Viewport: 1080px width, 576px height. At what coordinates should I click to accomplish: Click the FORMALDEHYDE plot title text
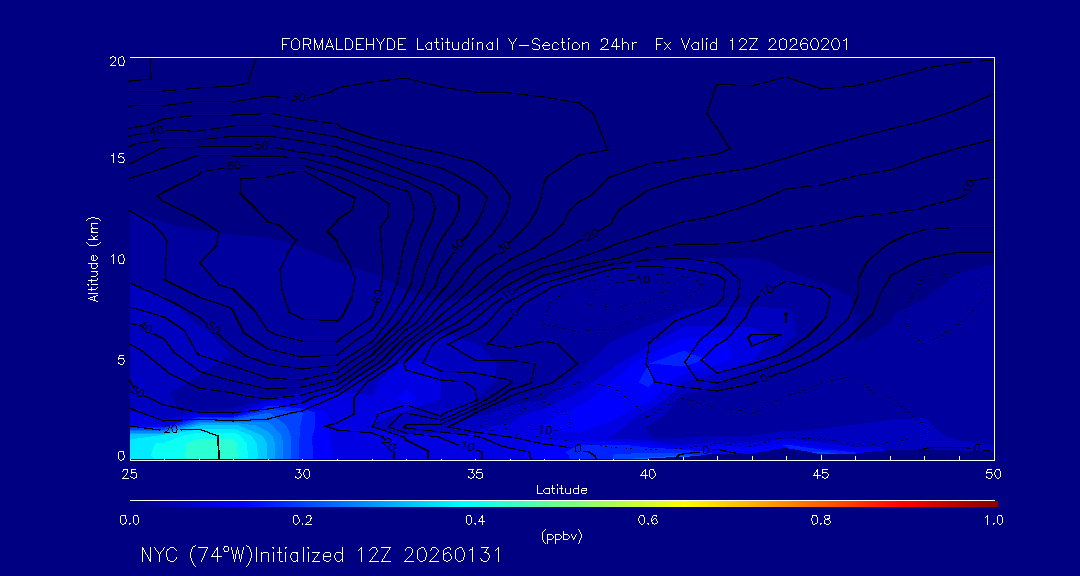[x=565, y=45]
